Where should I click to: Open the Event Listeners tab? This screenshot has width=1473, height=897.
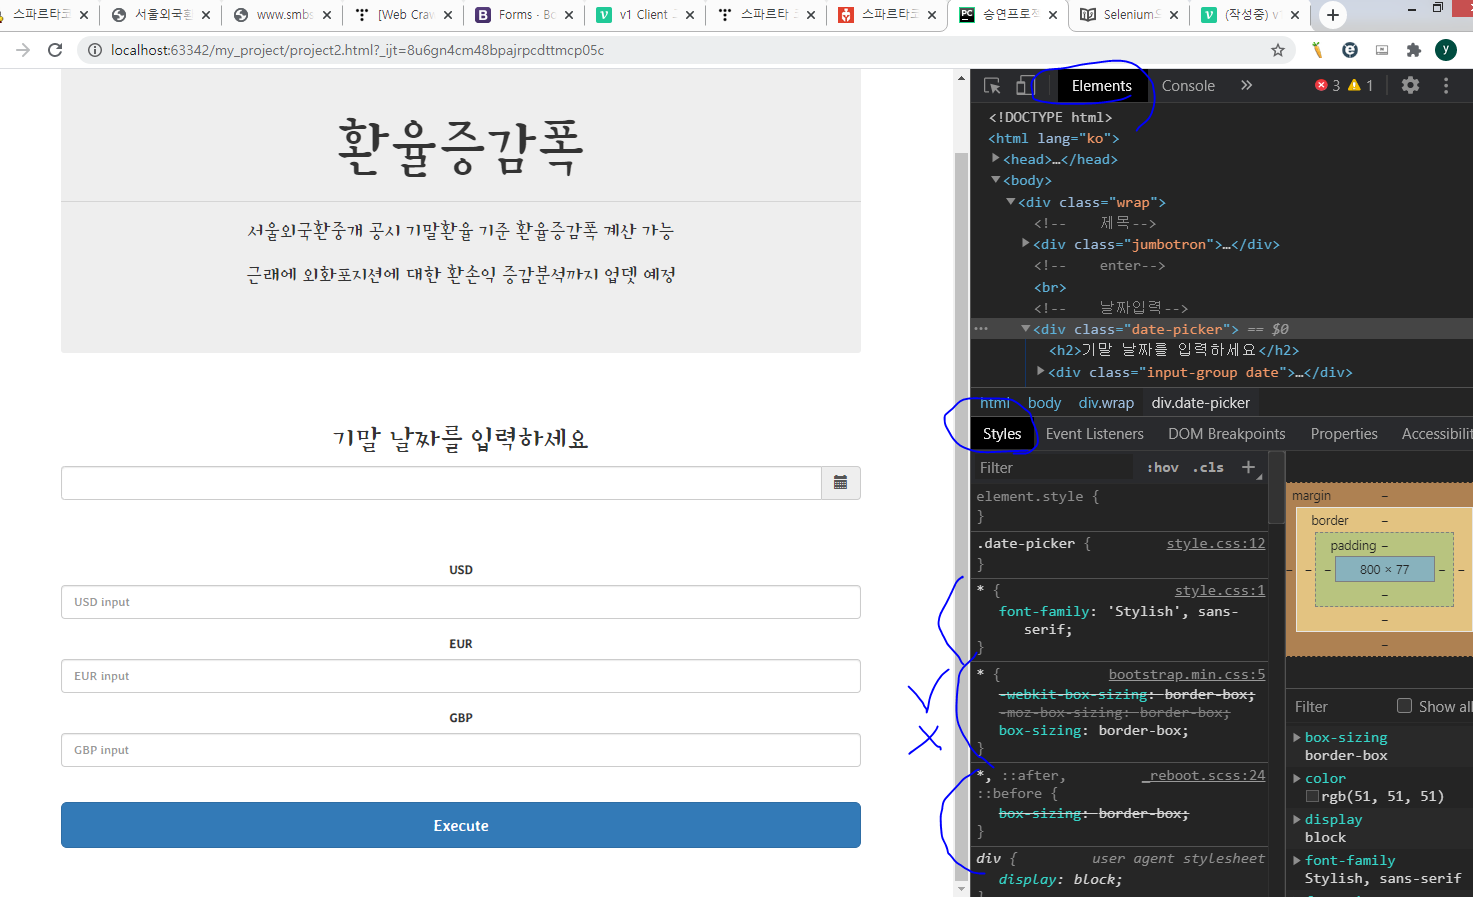point(1094,433)
